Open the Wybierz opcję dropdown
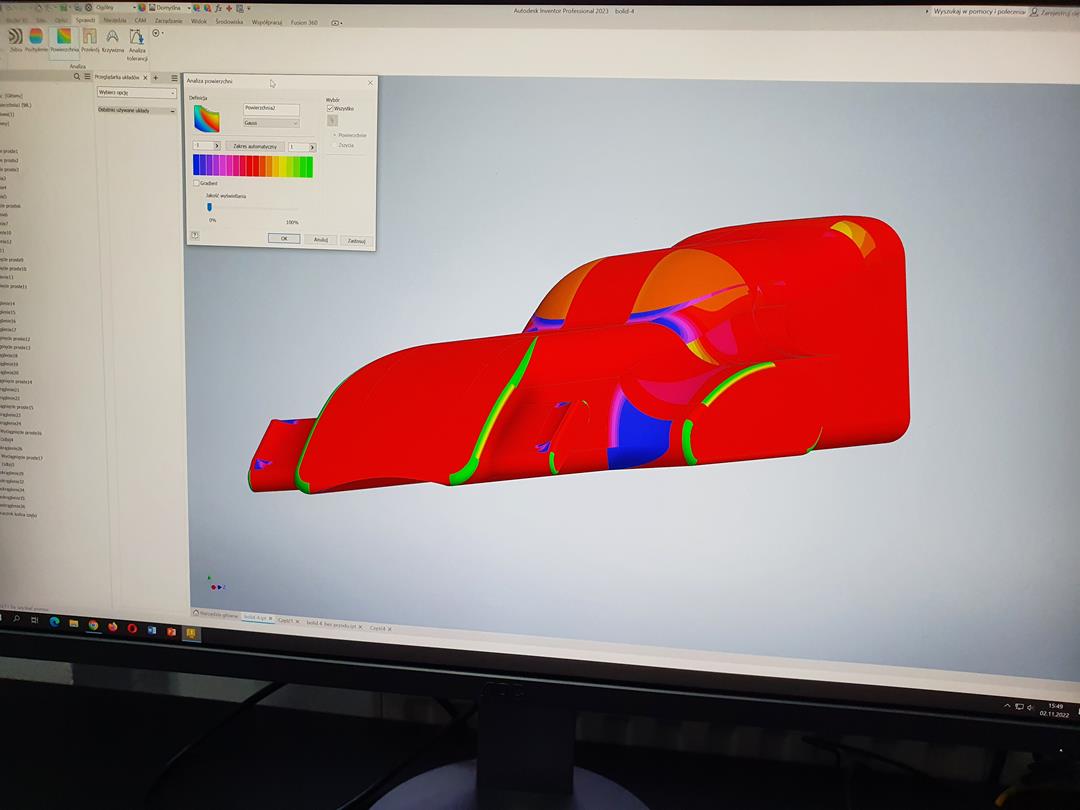This screenshot has width=1080, height=810. tap(137, 92)
